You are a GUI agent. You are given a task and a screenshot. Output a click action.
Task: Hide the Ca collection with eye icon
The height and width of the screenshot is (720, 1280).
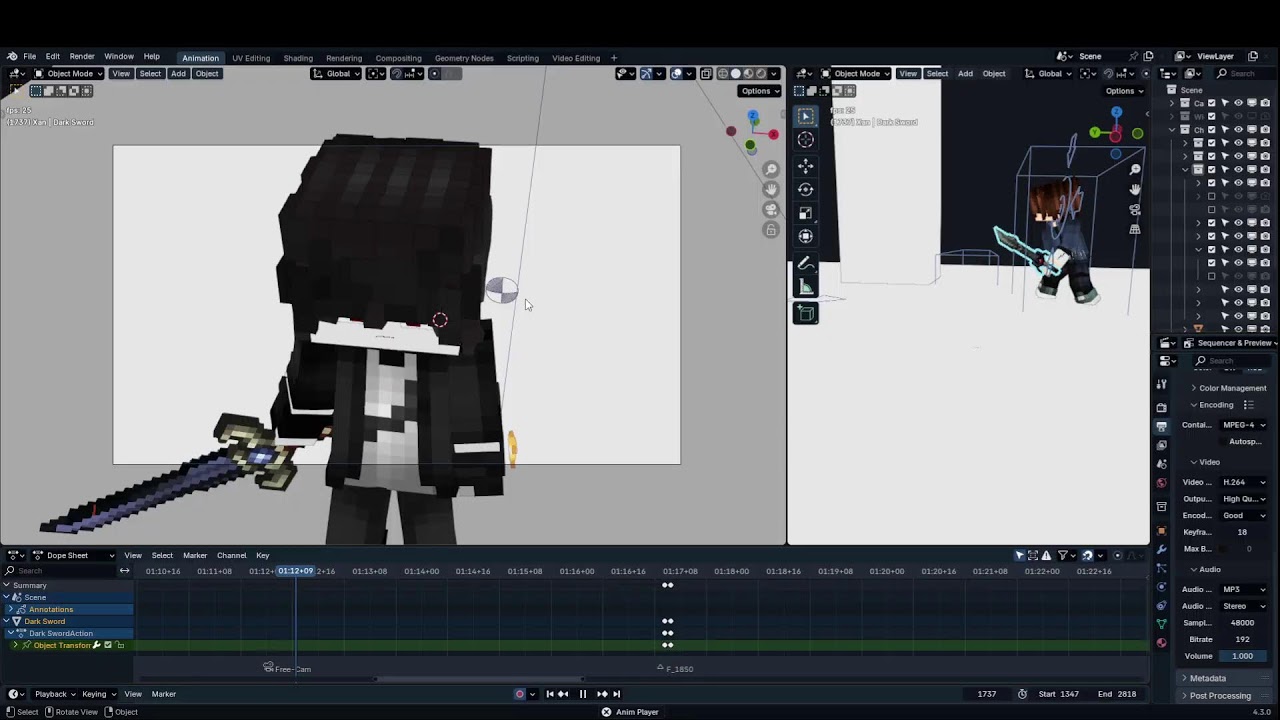[1238, 103]
